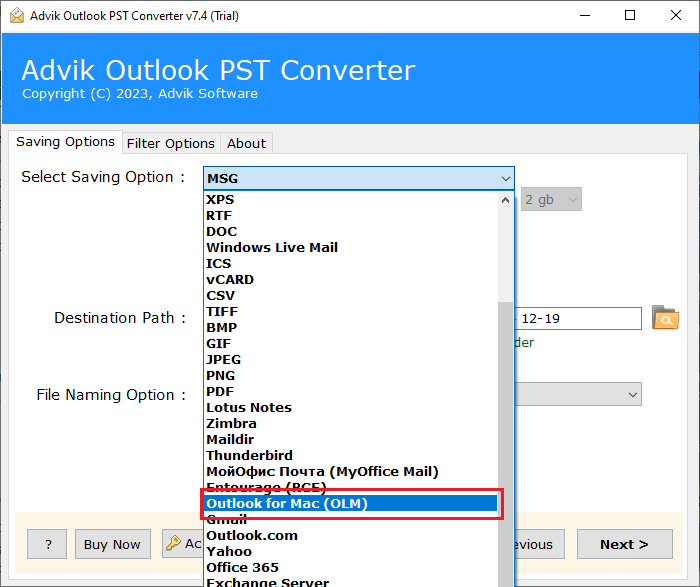Viewport: 700px width, 587px height.
Task: Choose Zimbra from the list
Action: (351, 424)
